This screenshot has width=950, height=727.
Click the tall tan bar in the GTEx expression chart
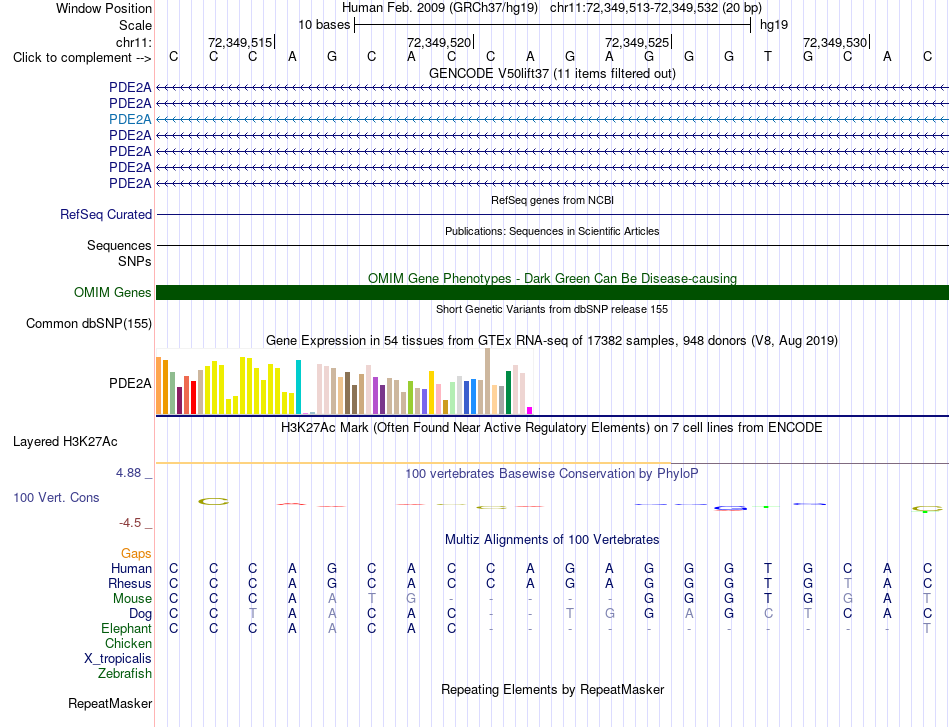[x=487, y=381]
